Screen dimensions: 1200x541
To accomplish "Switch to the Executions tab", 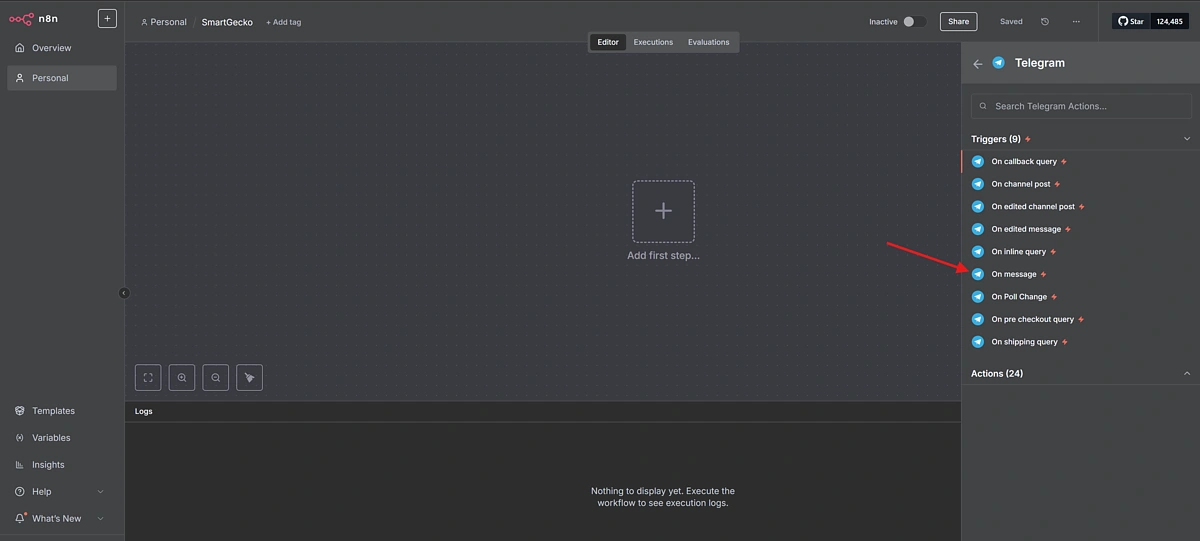I will [653, 42].
